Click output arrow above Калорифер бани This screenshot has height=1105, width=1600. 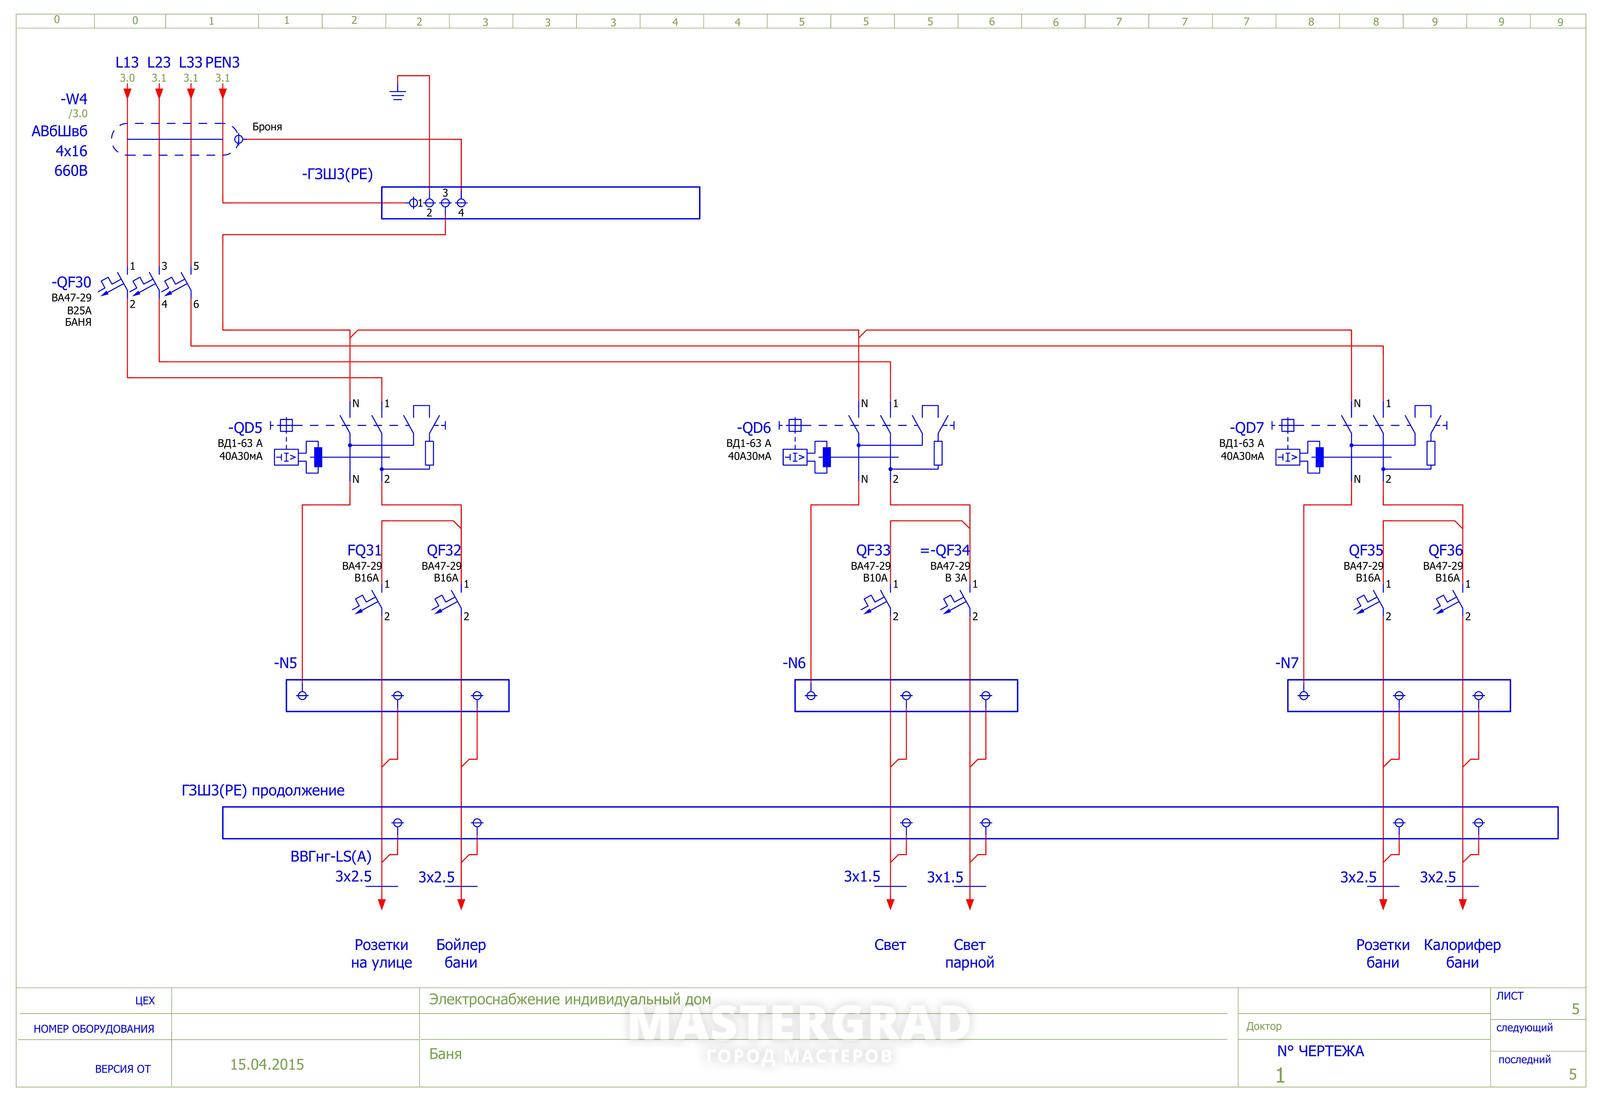[1463, 903]
